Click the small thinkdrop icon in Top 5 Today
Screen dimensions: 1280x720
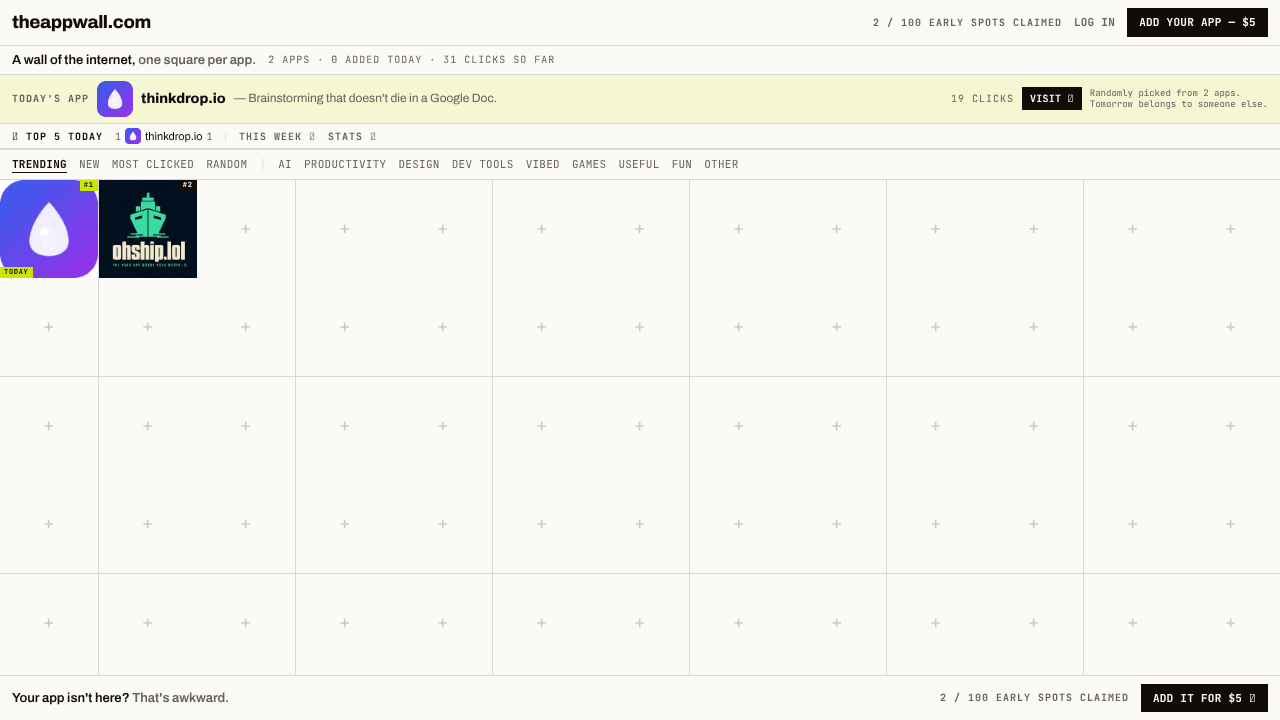tap(133, 136)
